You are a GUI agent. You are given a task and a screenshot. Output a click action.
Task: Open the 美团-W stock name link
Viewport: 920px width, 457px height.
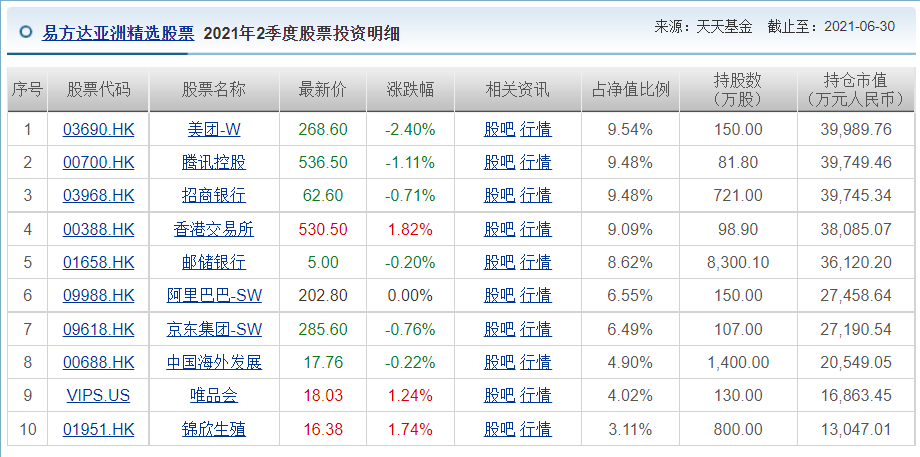pos(214,129)
